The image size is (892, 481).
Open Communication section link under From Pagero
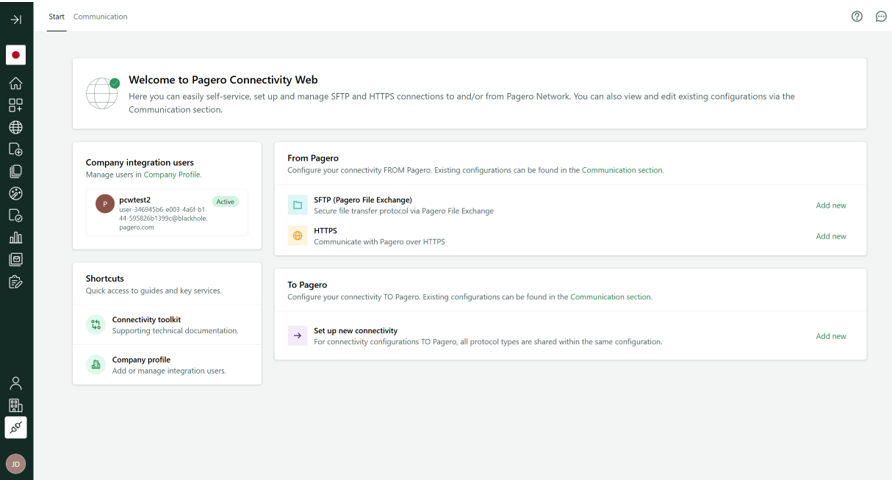[x=622, y=170]
